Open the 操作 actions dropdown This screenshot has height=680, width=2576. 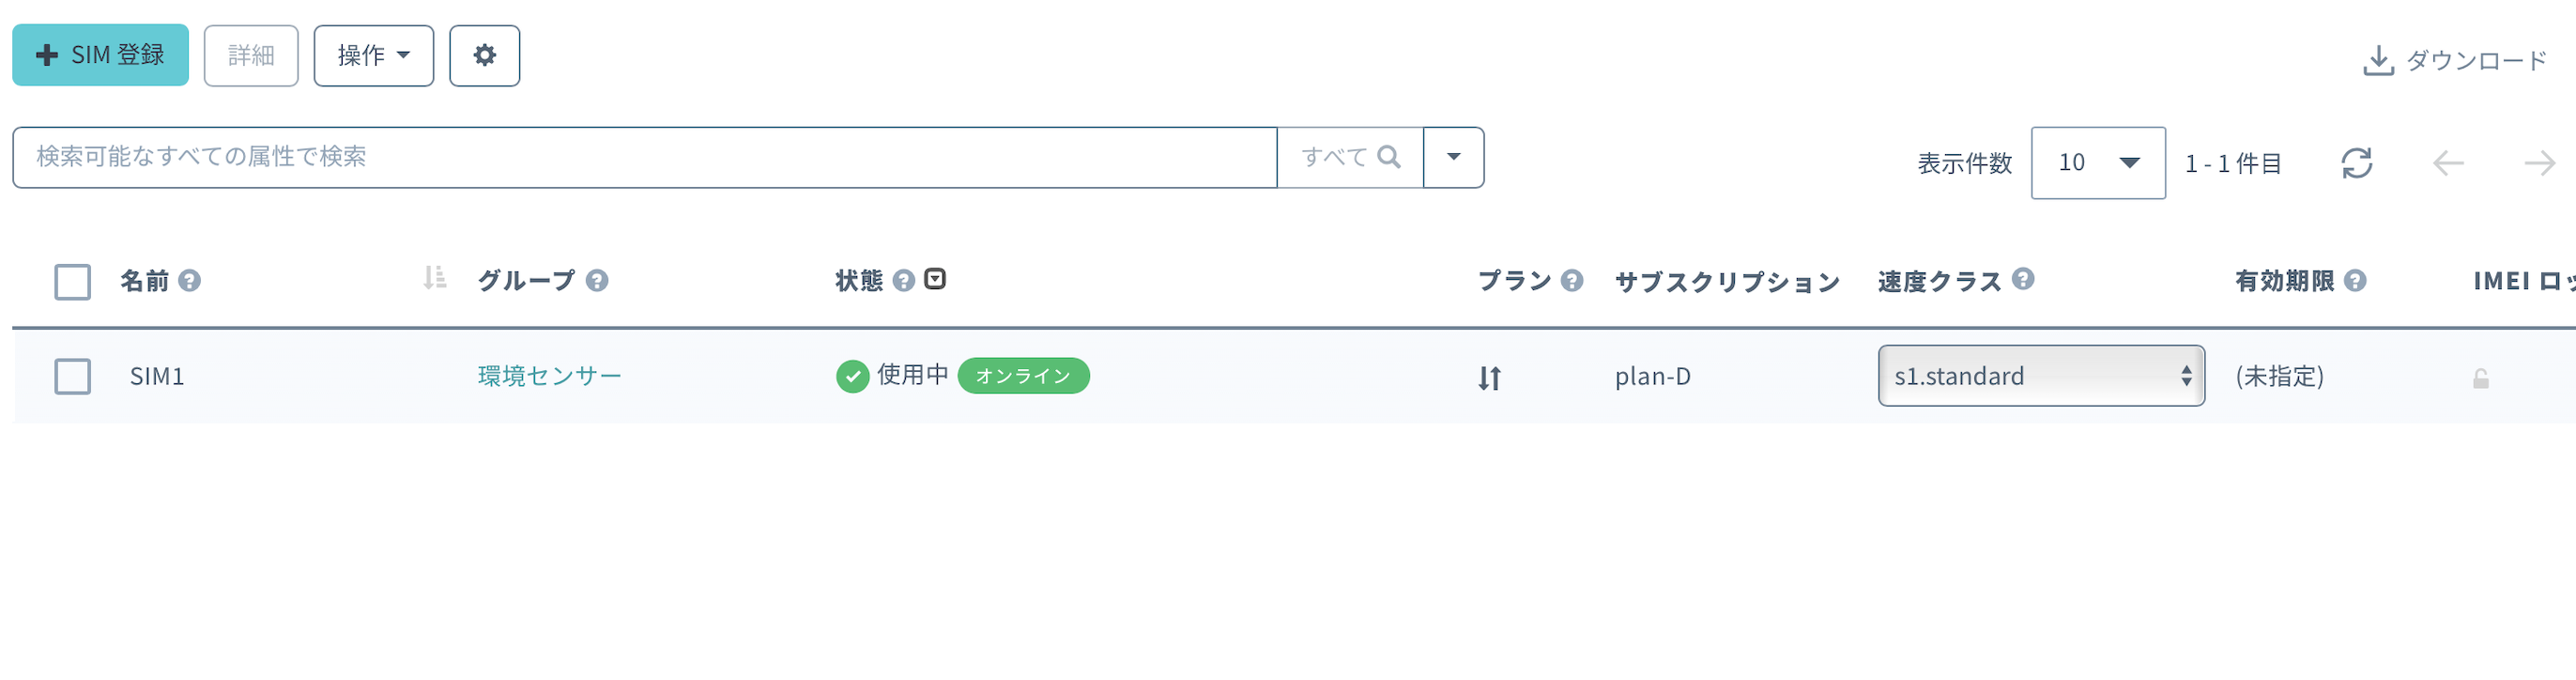coord(373,56)
